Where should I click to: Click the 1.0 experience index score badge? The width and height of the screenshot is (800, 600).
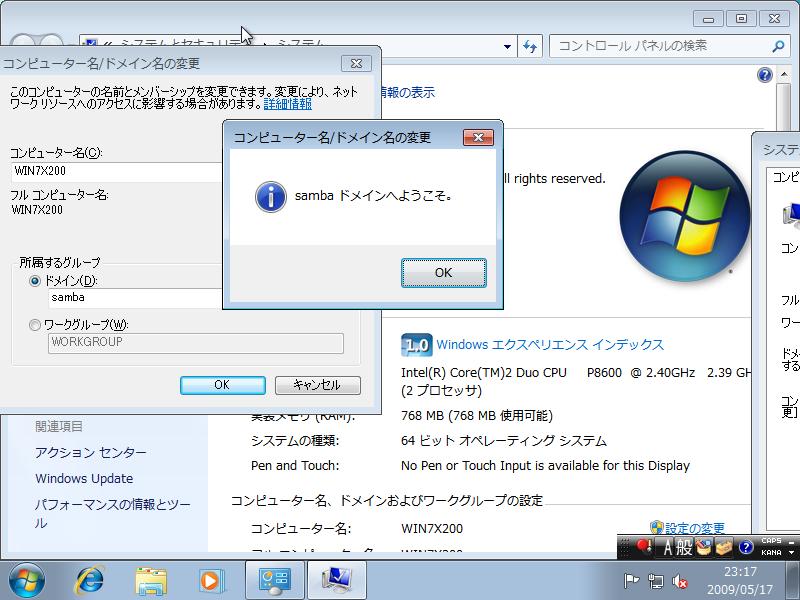[416, 345]
